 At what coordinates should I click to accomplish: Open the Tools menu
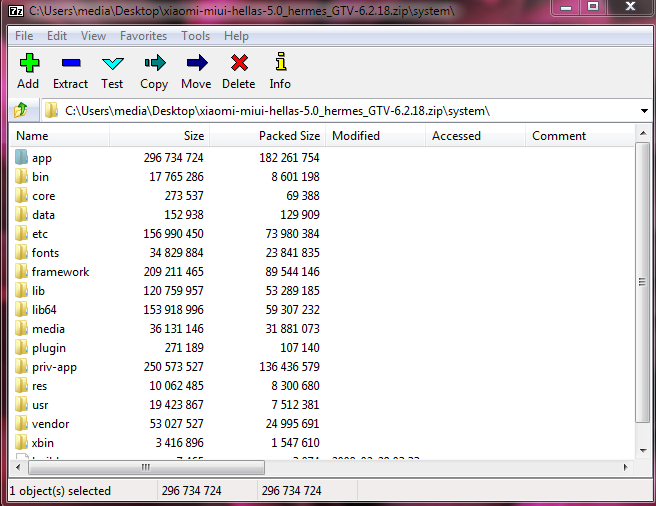point(195,36)
